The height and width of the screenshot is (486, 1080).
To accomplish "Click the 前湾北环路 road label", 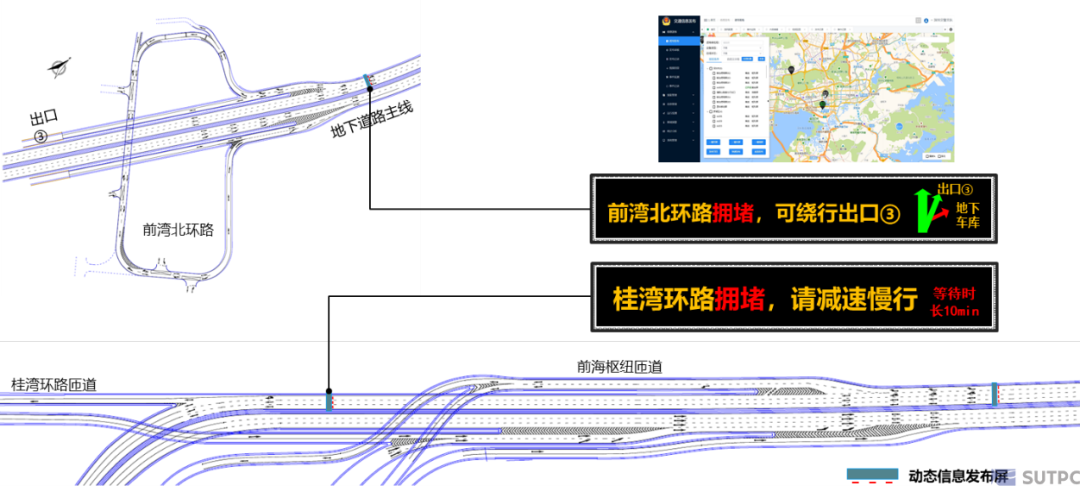I will 178,230.
